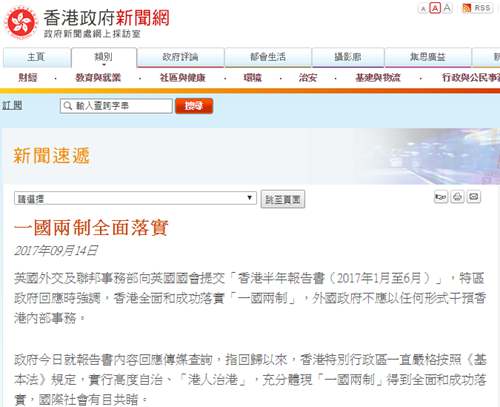Screen dimensions: 500x407
Task: Open the 治安 category
Action: (x=307, y=78)
